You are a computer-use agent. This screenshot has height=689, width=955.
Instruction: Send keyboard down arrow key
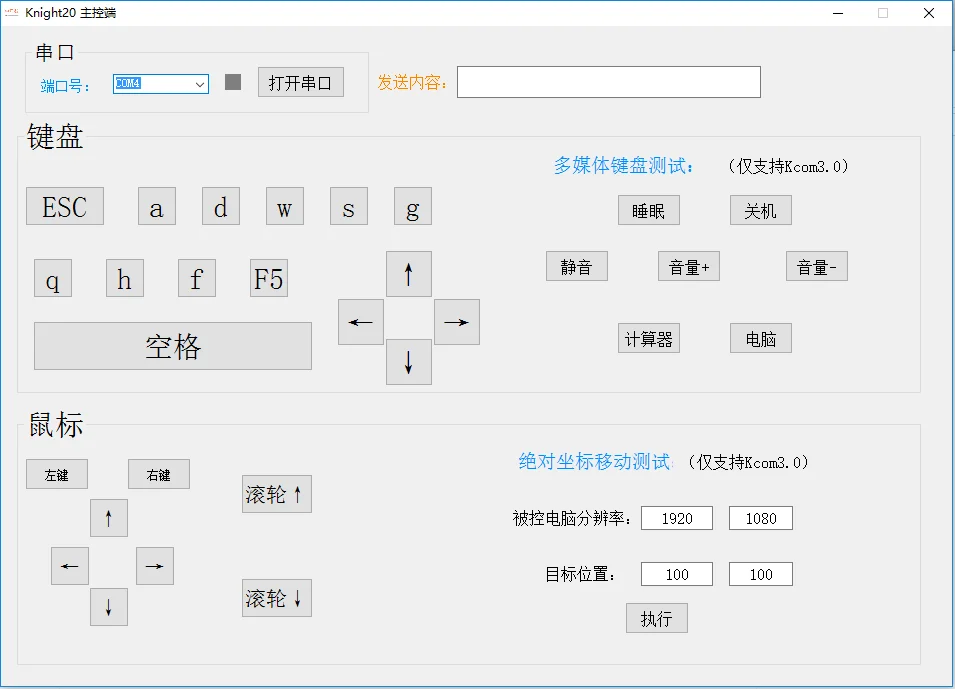pyautogui.click(x=409, y=362)
